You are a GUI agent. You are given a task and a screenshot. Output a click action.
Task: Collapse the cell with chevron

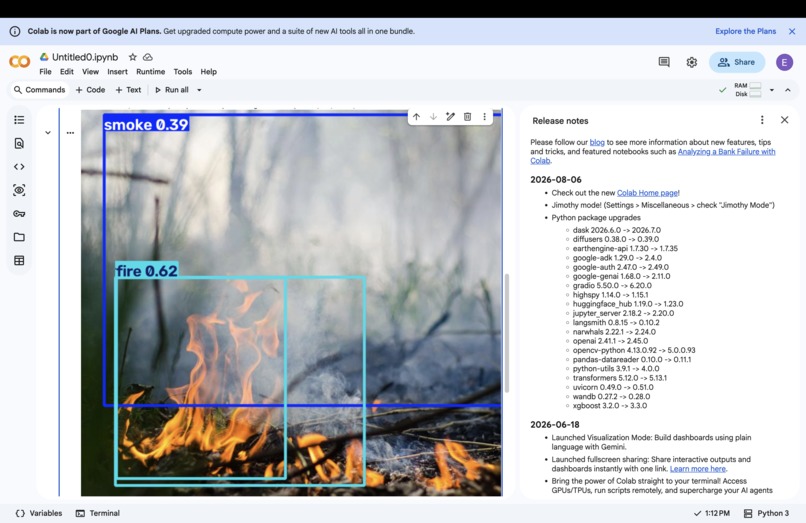[48, 133]
